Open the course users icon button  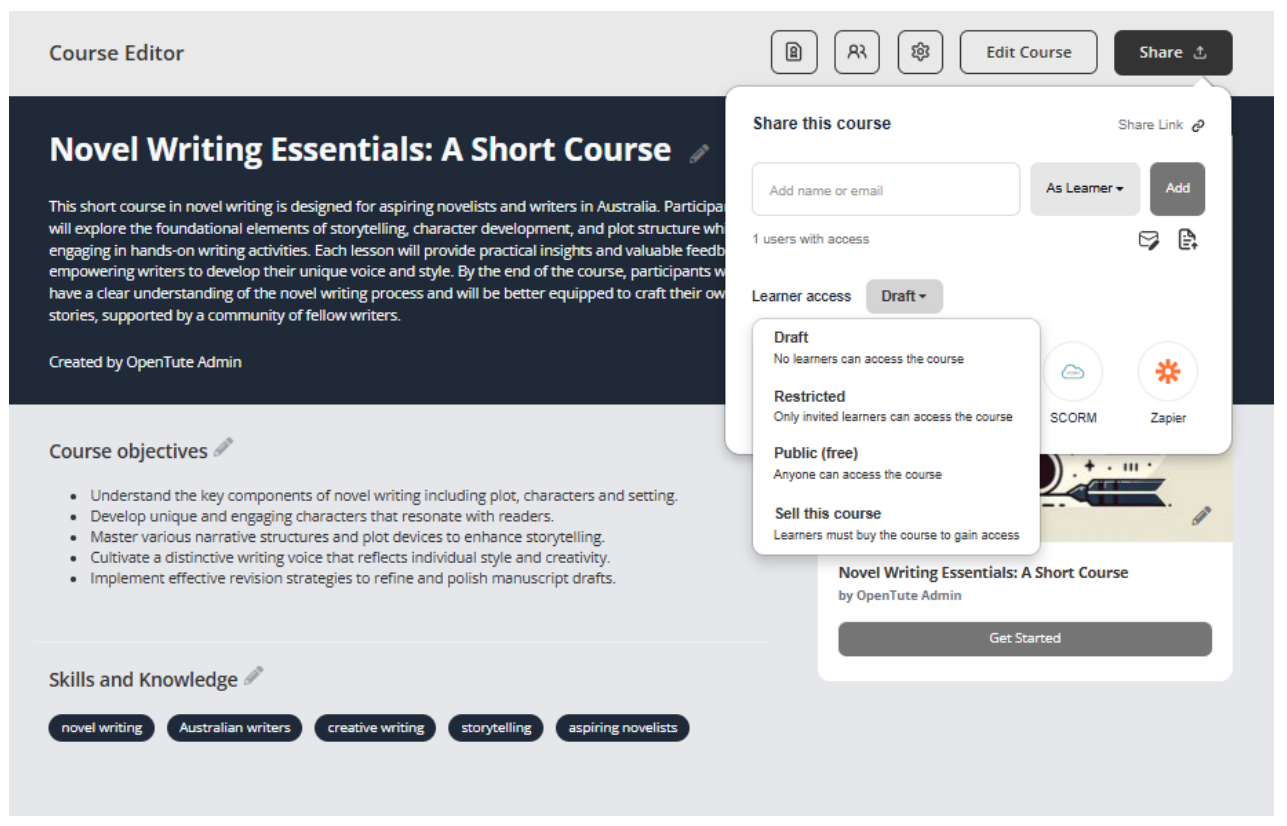coord(857,53)
